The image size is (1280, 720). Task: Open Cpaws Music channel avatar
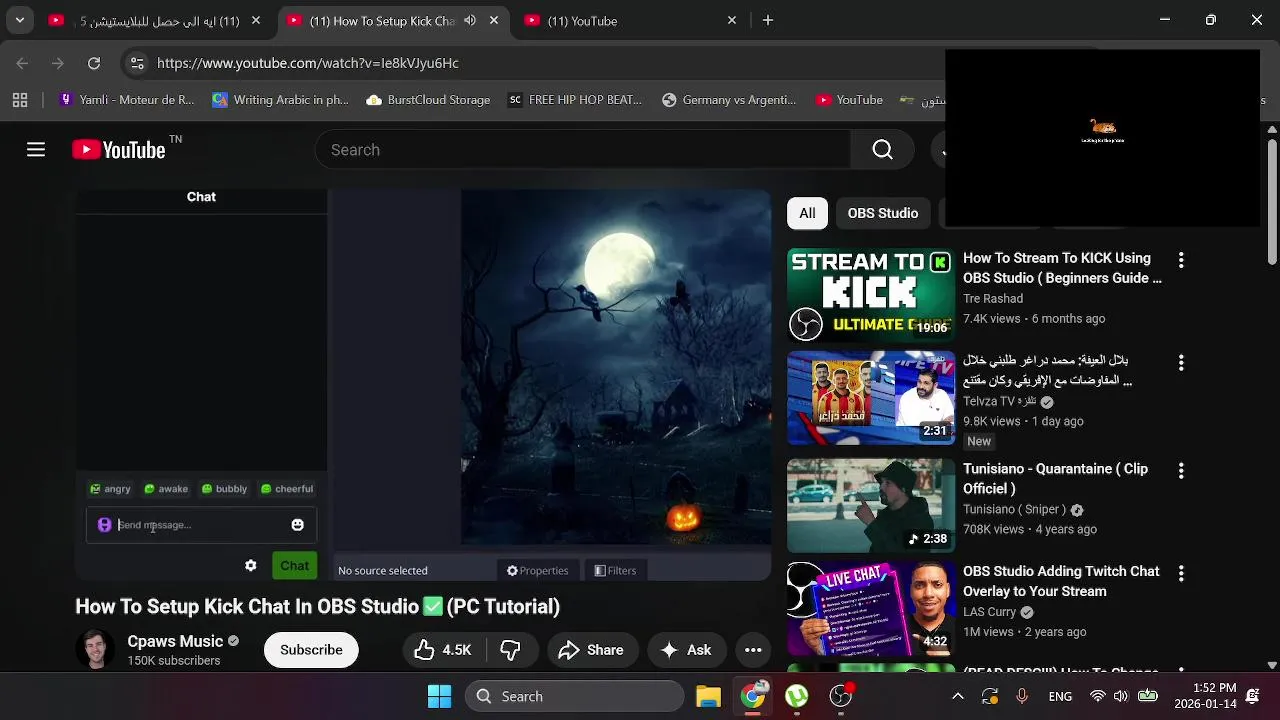95,650
